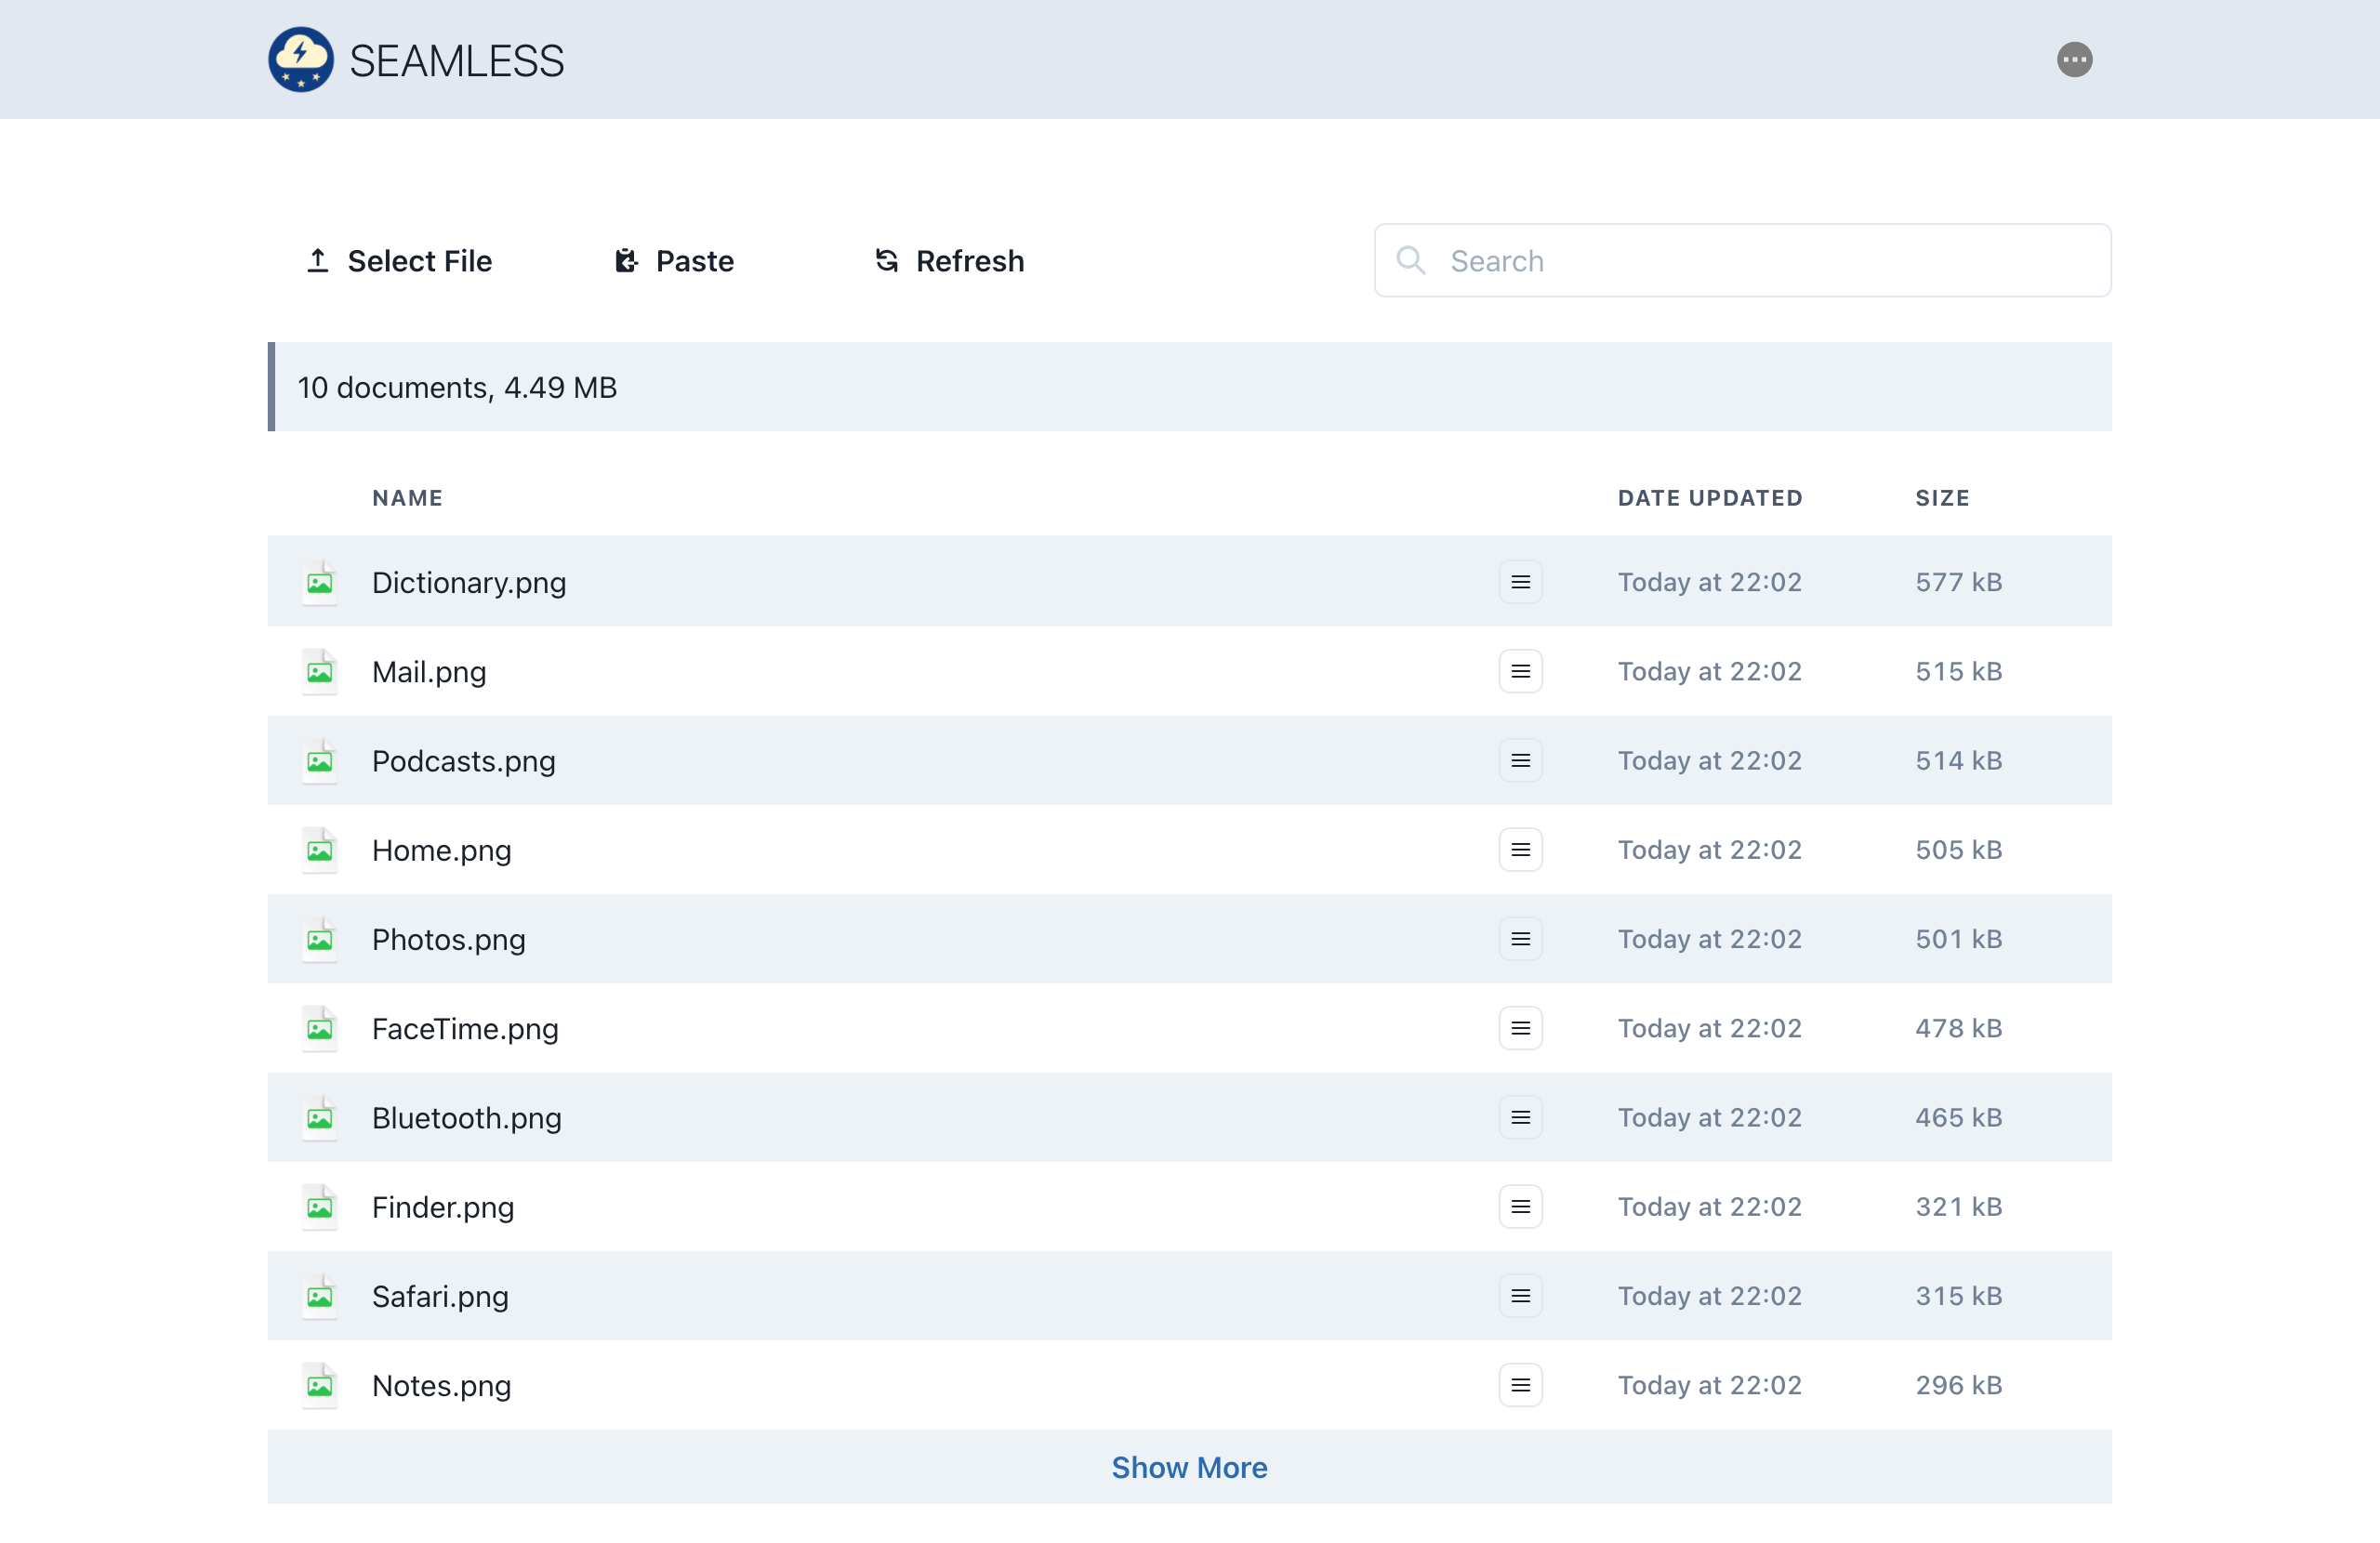The height and width of the screenshot is (1543, 2380).
Task: Sort by the Size column header
Action: (1942, 498)
